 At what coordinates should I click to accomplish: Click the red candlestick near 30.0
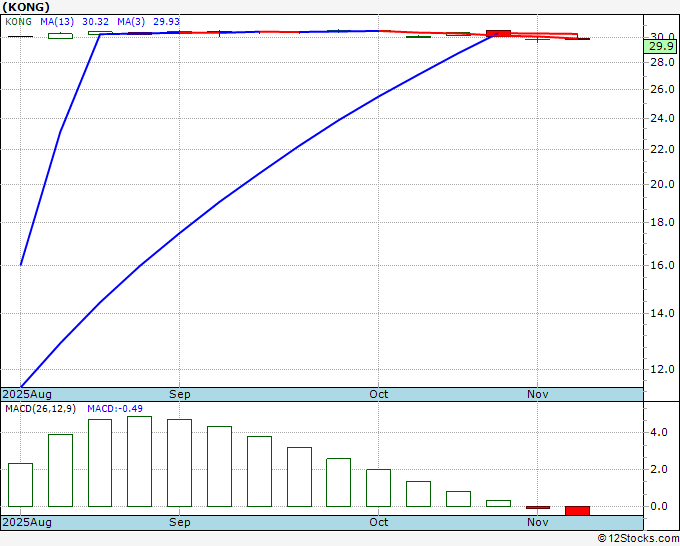click(498, 33)
